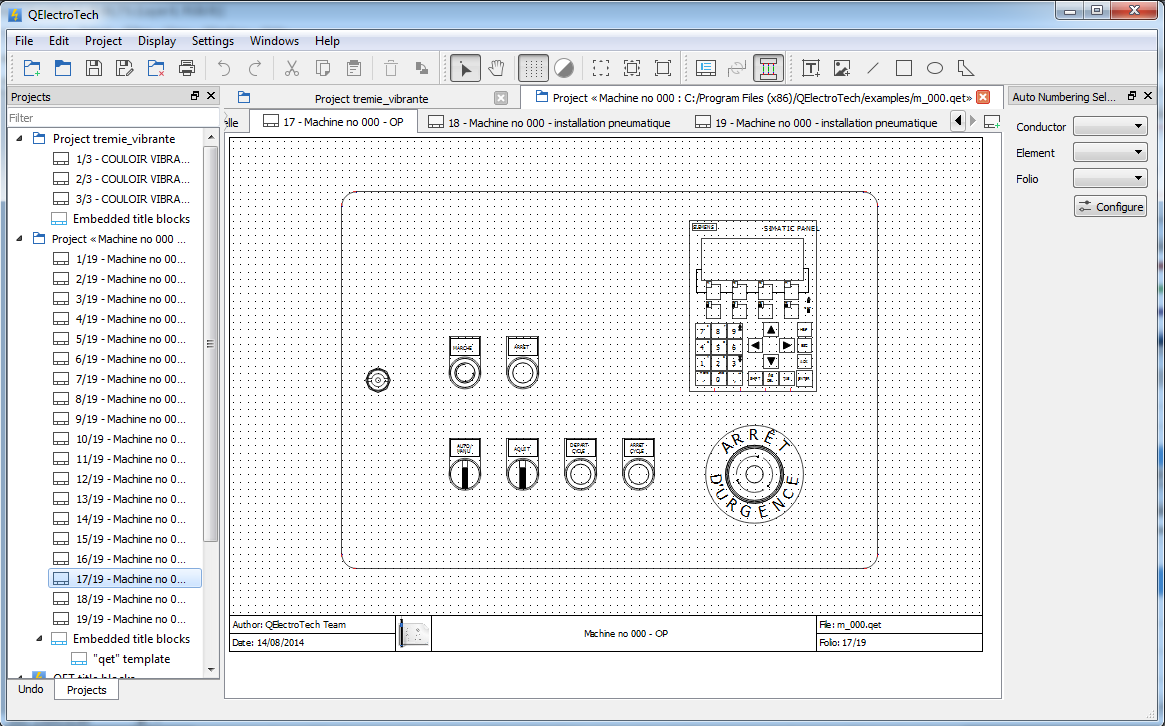Open the File menu

click(x=24, y=41)
